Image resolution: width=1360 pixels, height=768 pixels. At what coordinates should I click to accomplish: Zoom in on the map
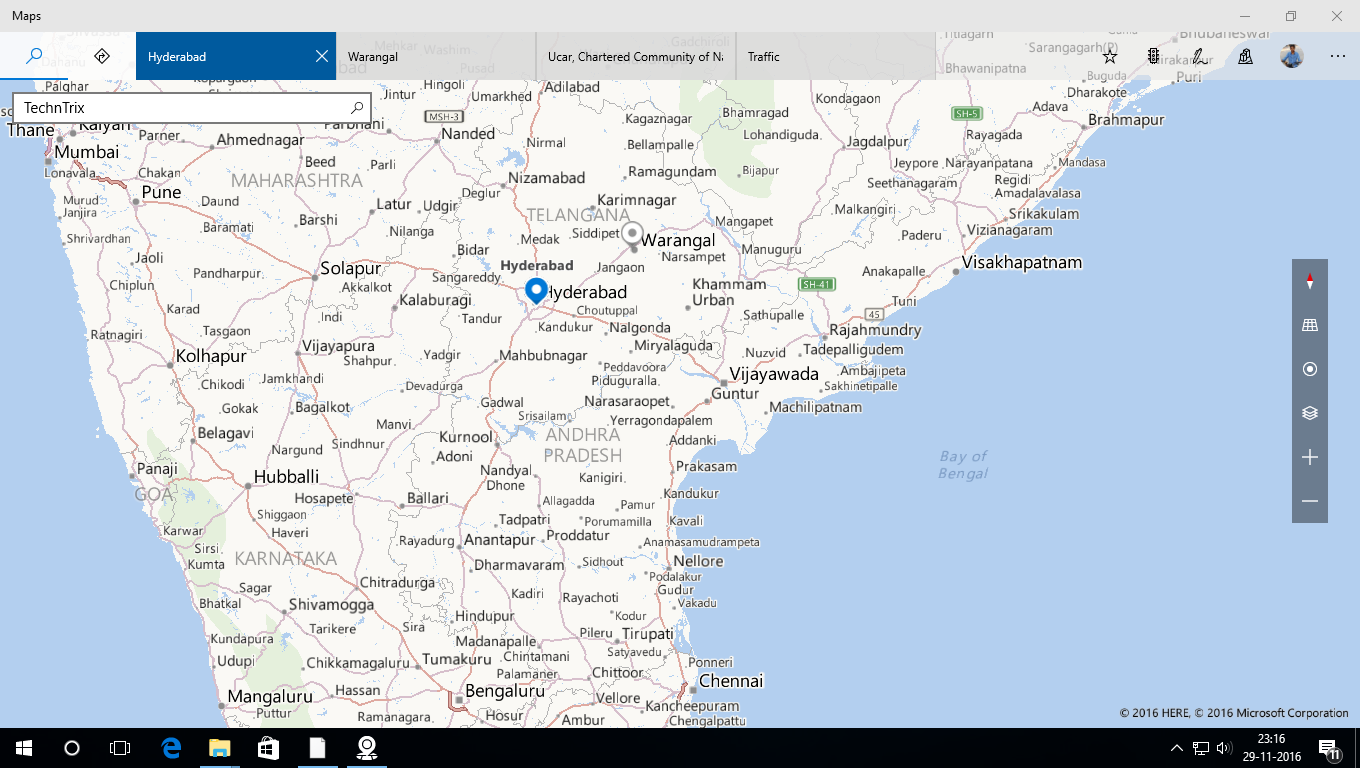[1310, 457]
